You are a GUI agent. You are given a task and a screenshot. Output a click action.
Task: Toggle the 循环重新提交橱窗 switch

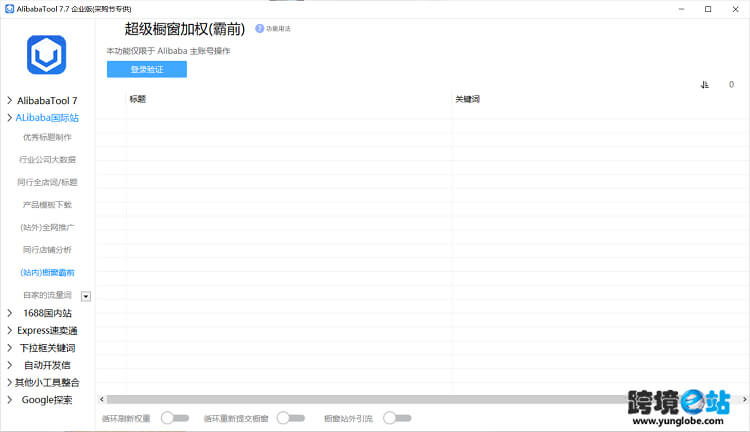(291, 418)
